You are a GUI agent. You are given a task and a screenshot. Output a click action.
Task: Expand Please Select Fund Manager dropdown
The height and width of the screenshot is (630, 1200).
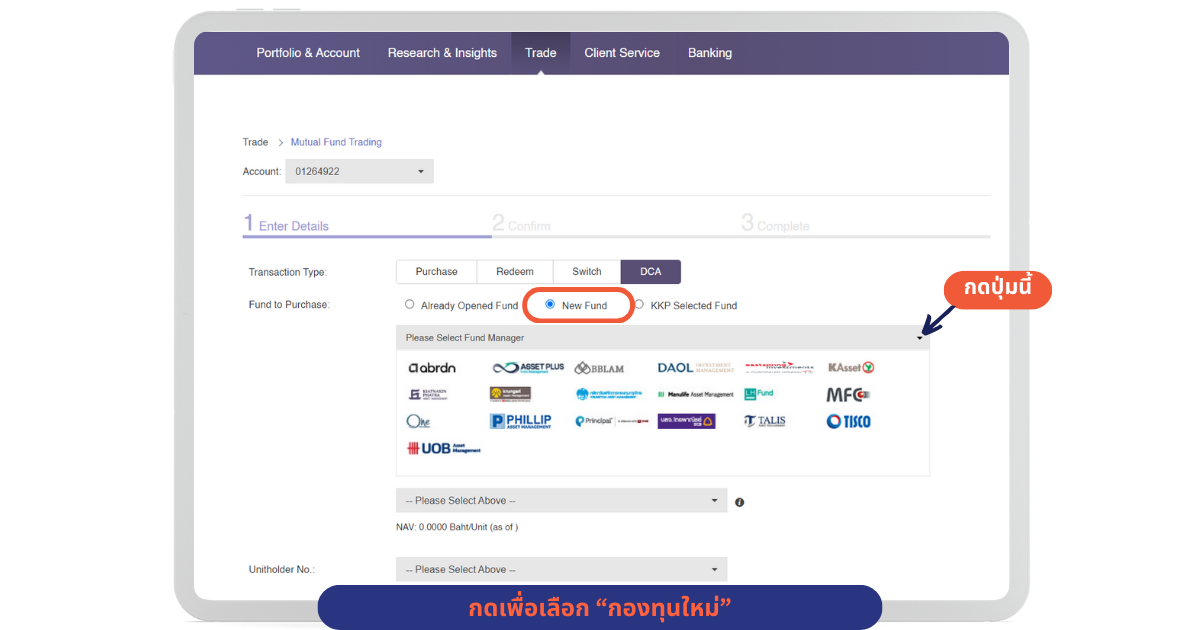coord(662,338)
